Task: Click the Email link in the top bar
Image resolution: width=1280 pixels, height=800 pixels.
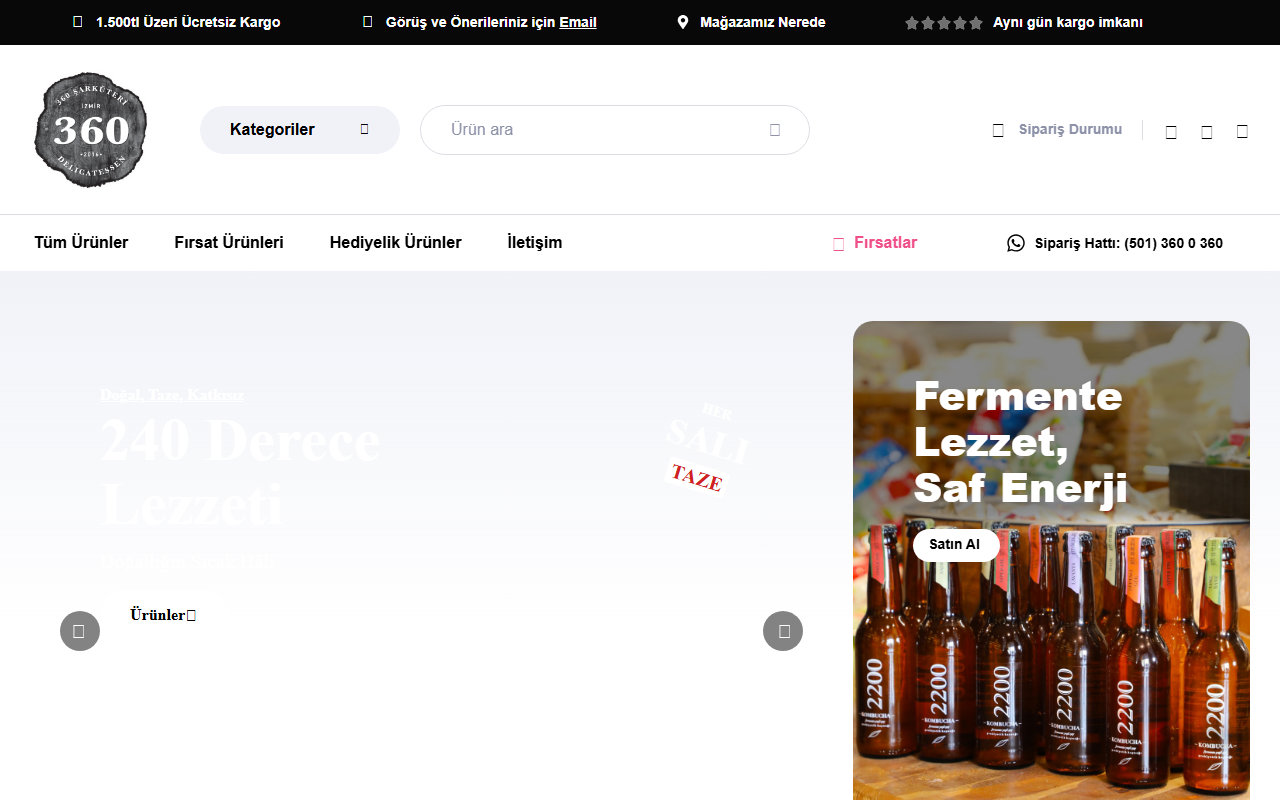Action: pyautogui.click(x=578, y=22)
